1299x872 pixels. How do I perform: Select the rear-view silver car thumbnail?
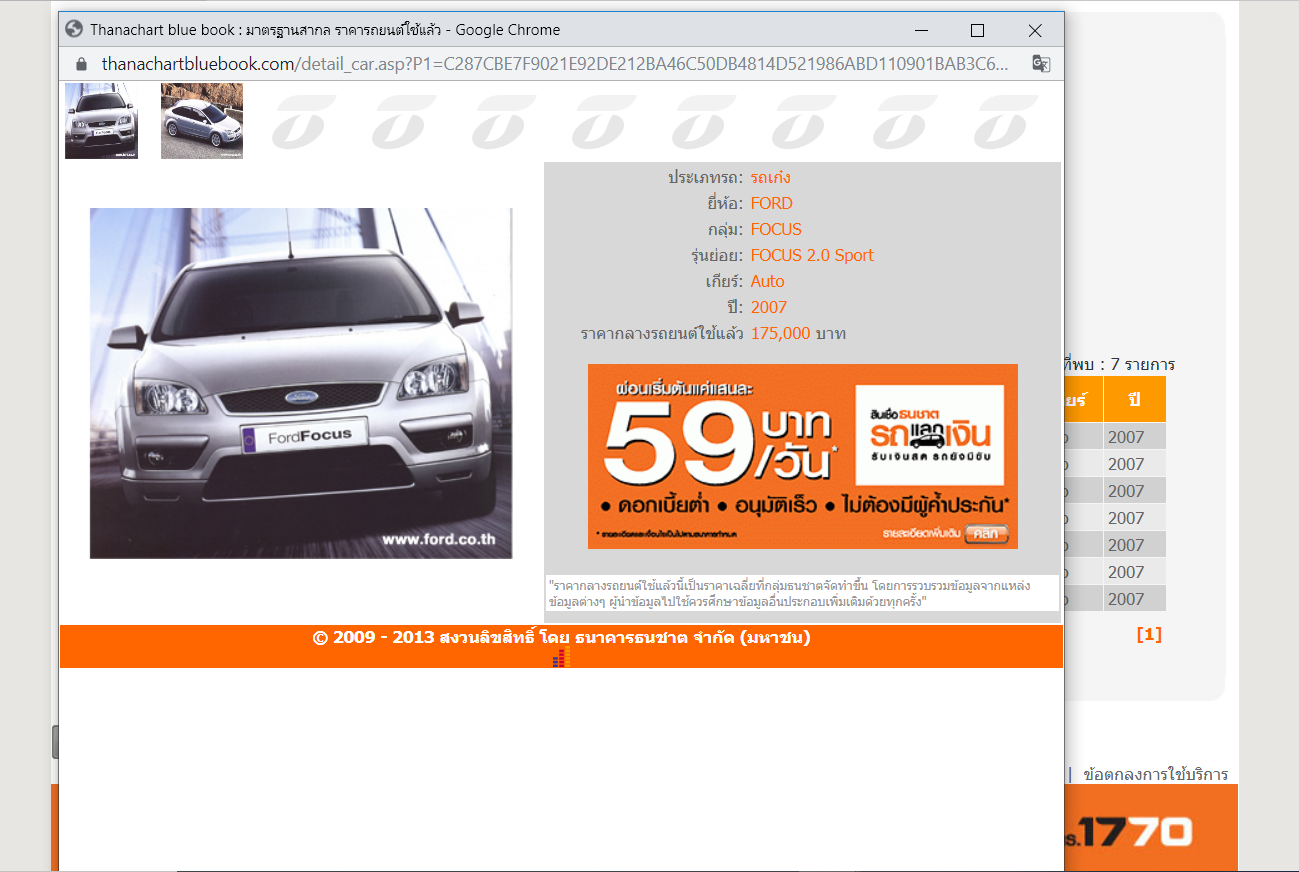[202, 121]
